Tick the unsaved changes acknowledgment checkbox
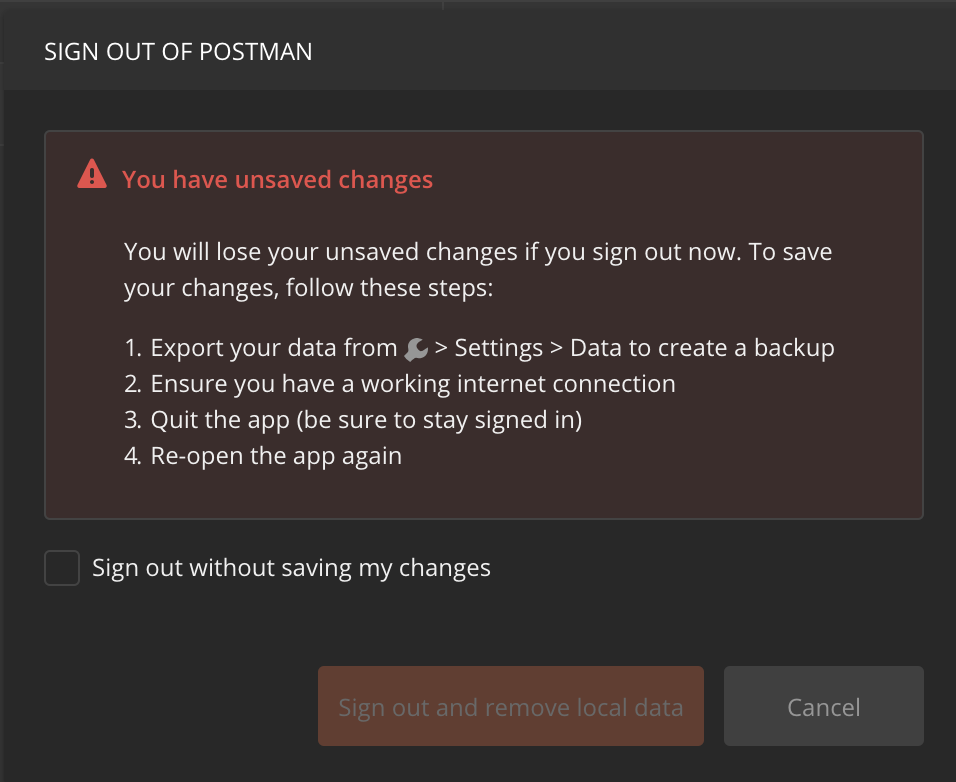Image resolution: width=956 pixels, height=782 pixels. click(61, 567)
